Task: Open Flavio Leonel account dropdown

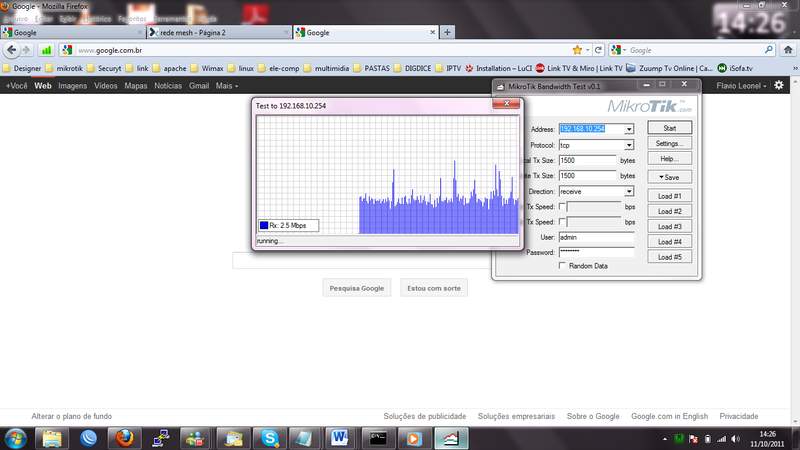Action: tap(741, 86)
